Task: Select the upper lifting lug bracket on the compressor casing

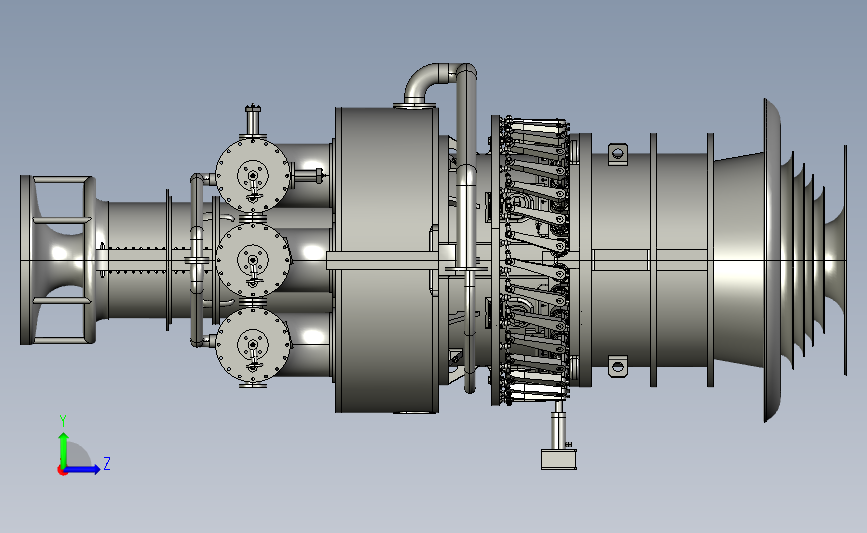Action: pos(618,154)
